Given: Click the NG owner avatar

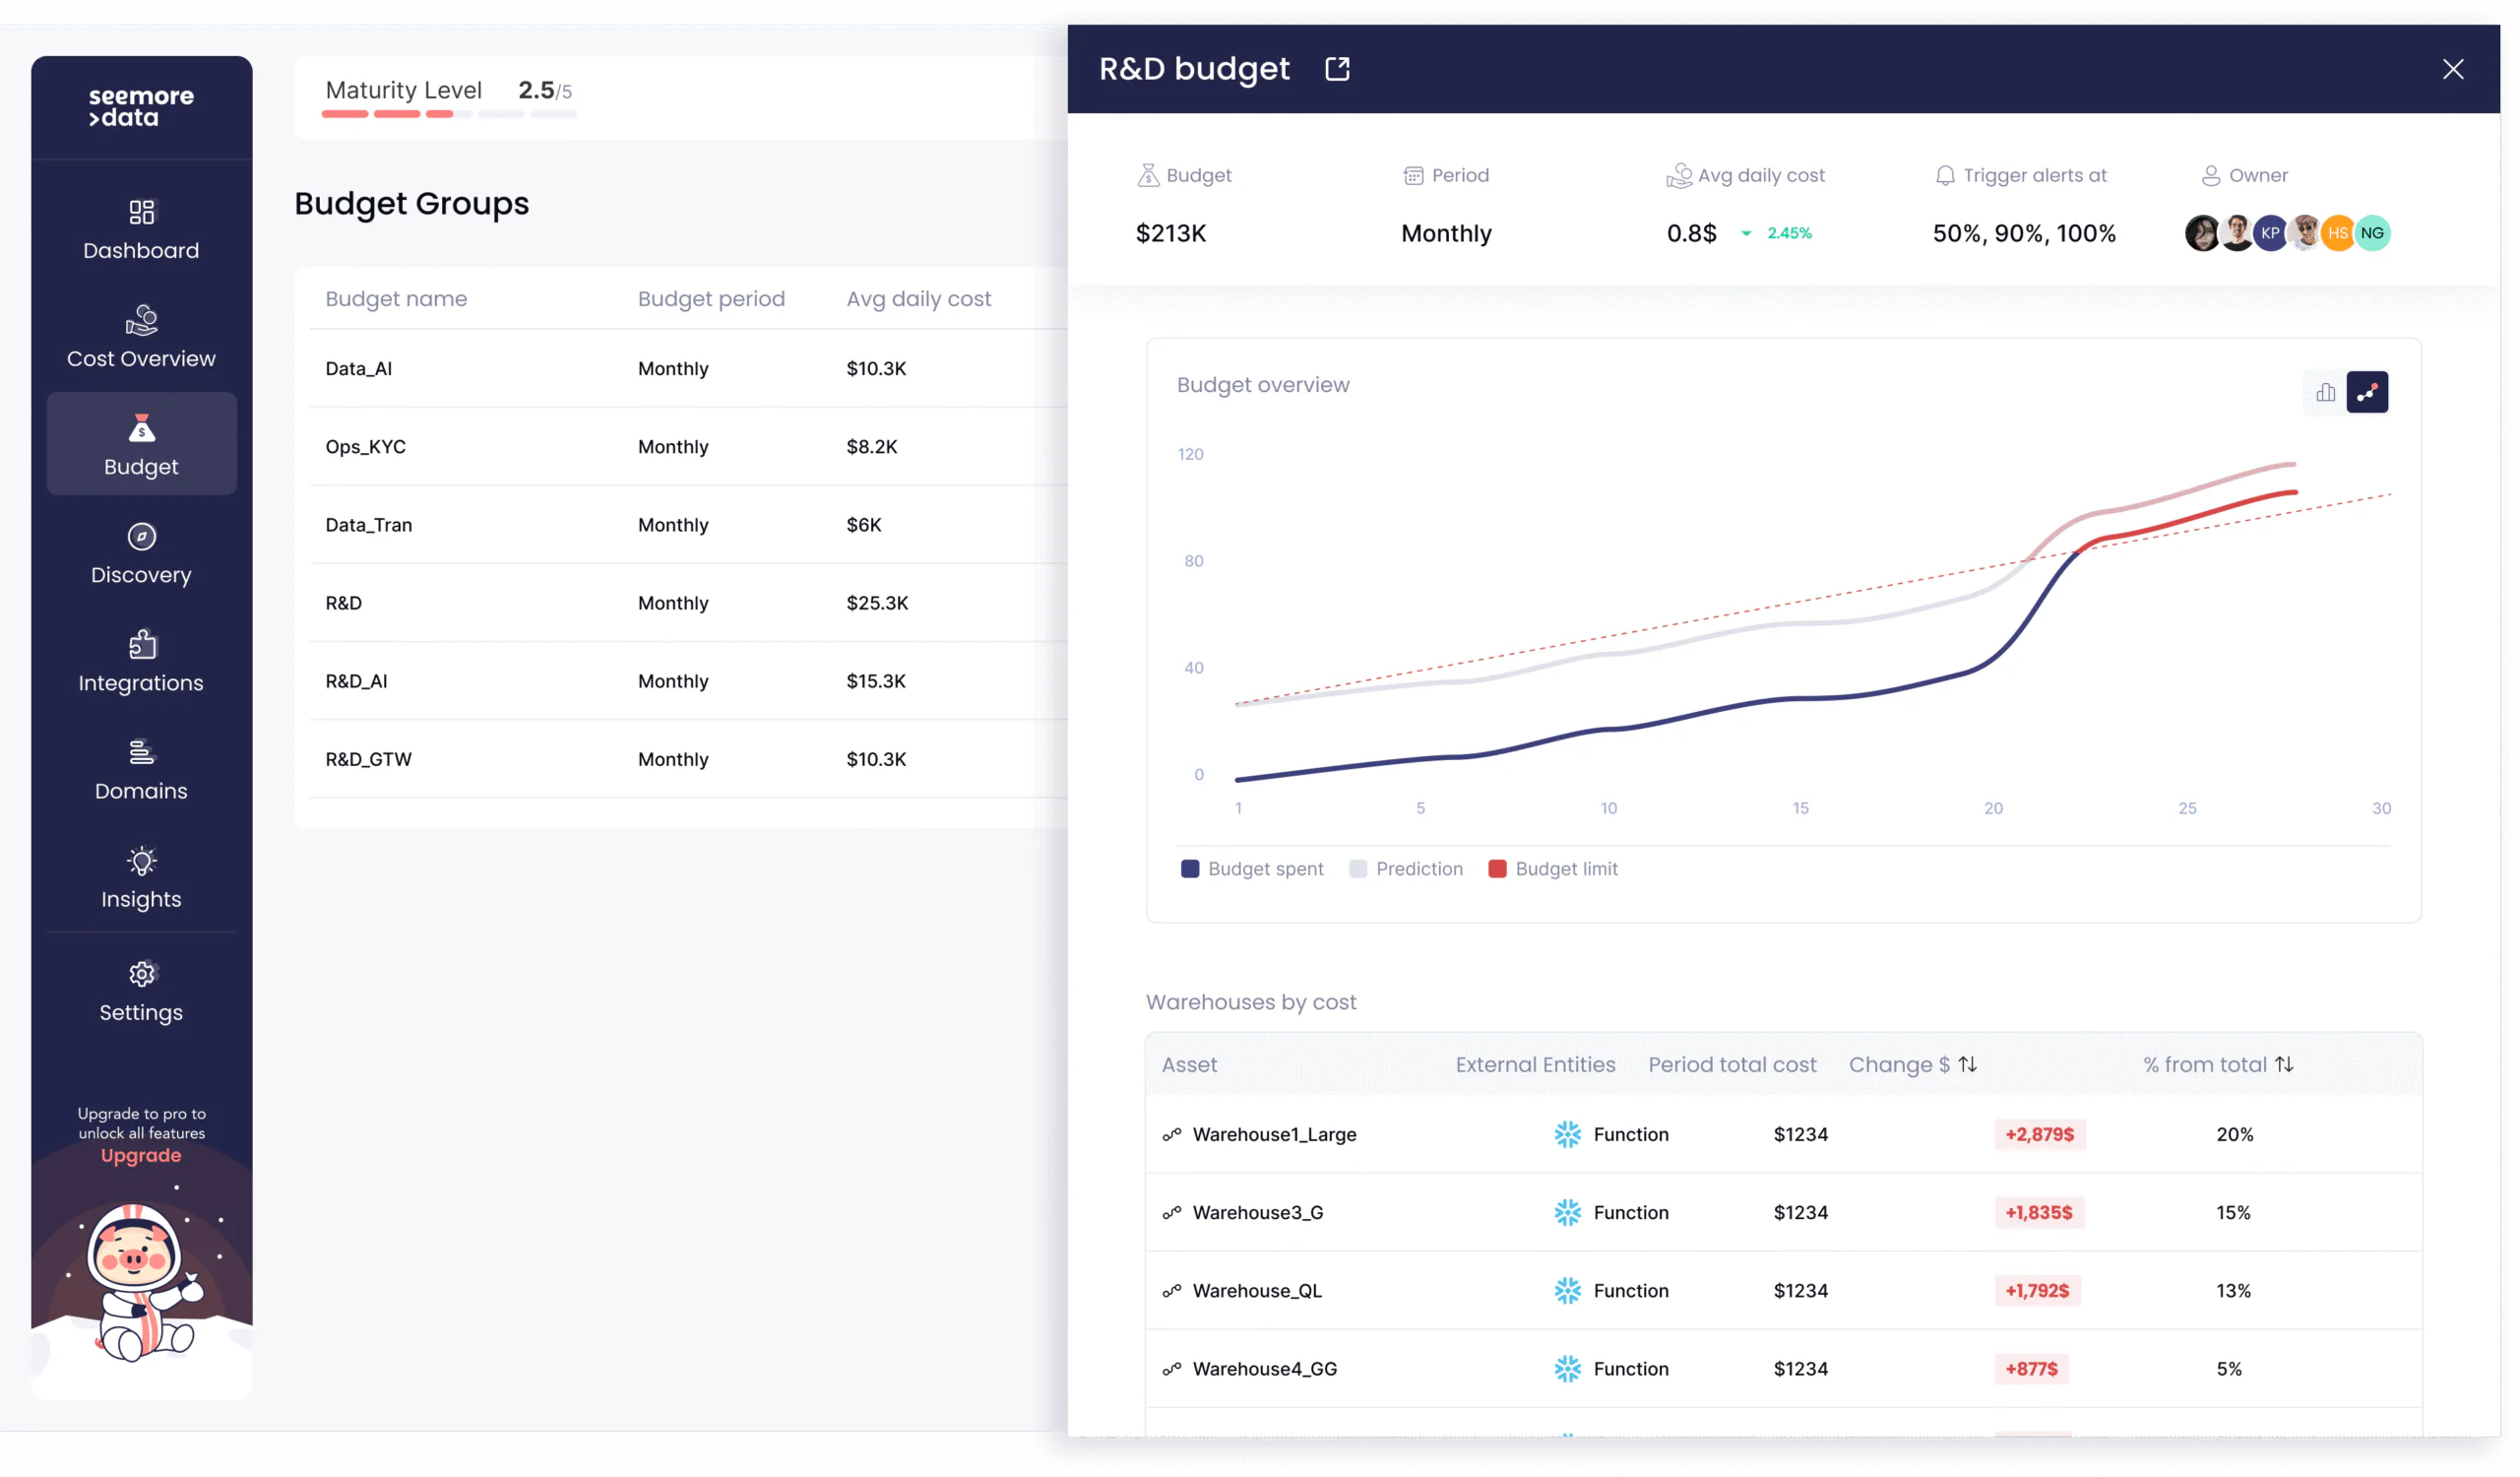Looking at the screenshot, I should point(2372,233).
